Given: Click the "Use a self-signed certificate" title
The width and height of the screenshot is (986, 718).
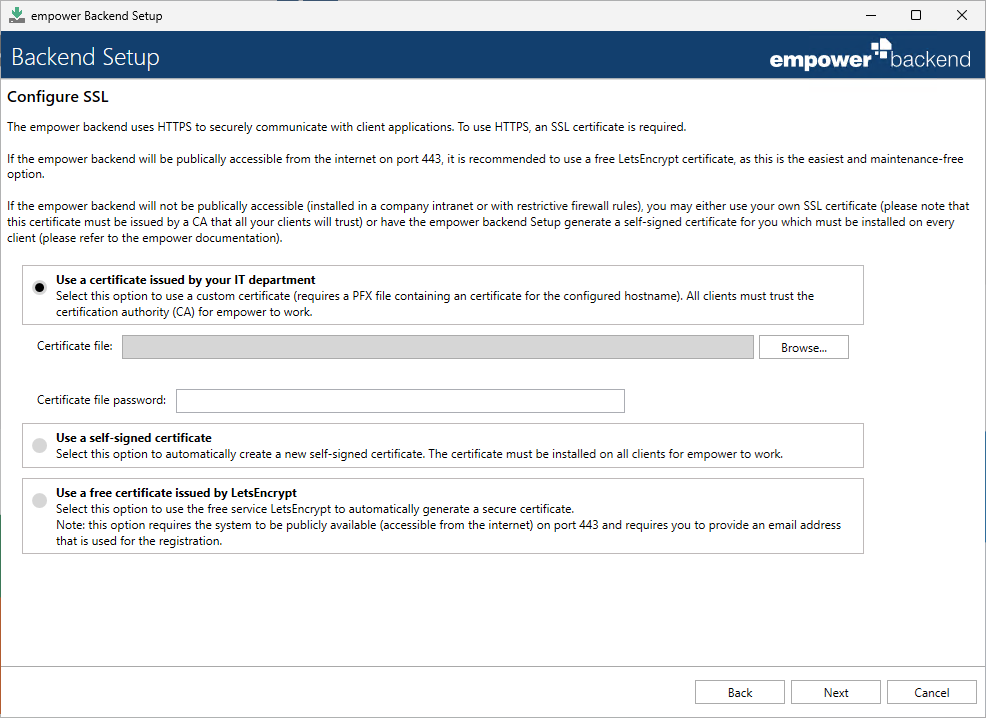Looking at the screenshot, I should [x=133, y=438].
